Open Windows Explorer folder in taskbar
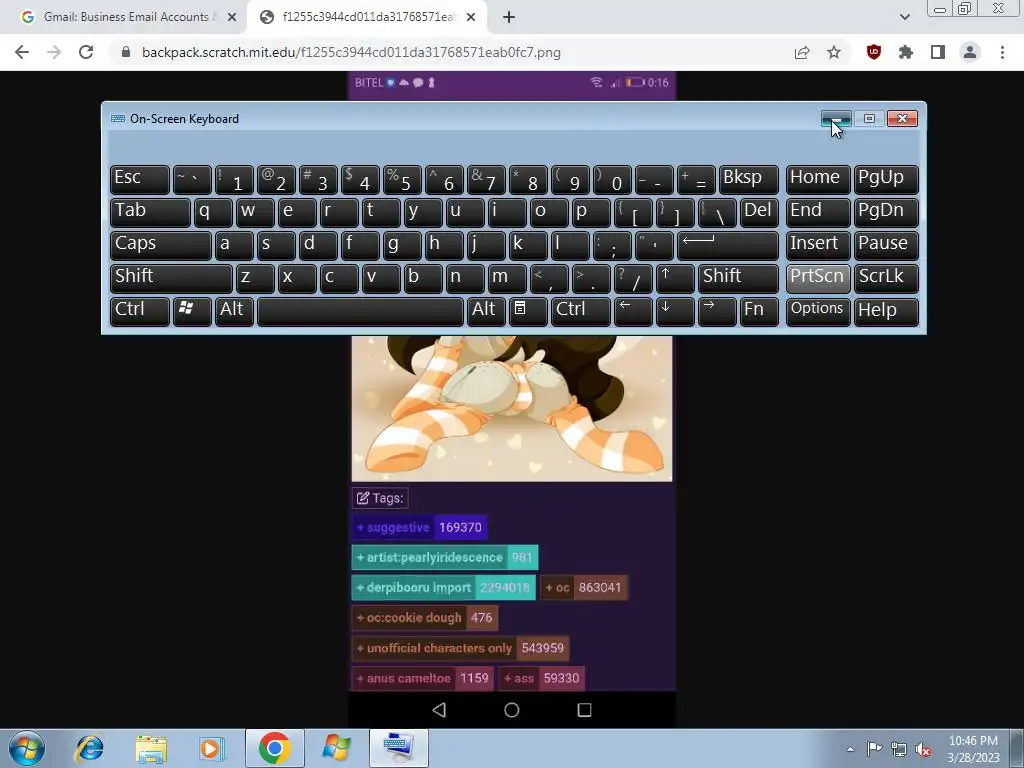Screen dimensions: 1024x768 pyautogui.click(x=151, y=748)
